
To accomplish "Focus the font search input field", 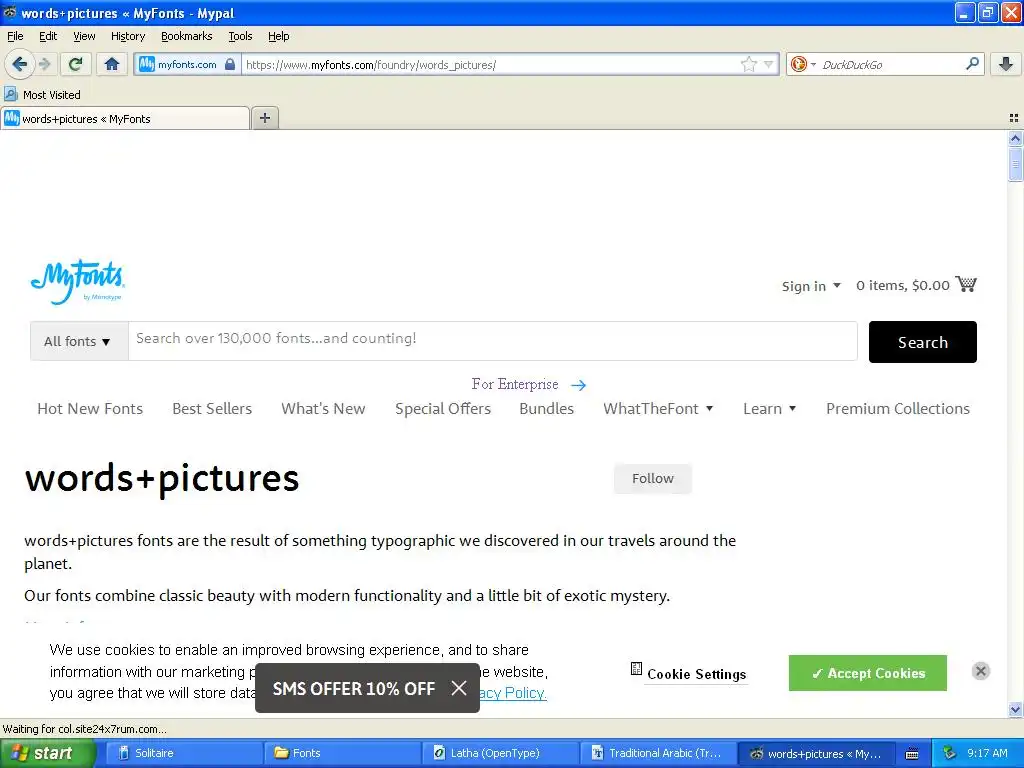I will (x=492, y=340).
